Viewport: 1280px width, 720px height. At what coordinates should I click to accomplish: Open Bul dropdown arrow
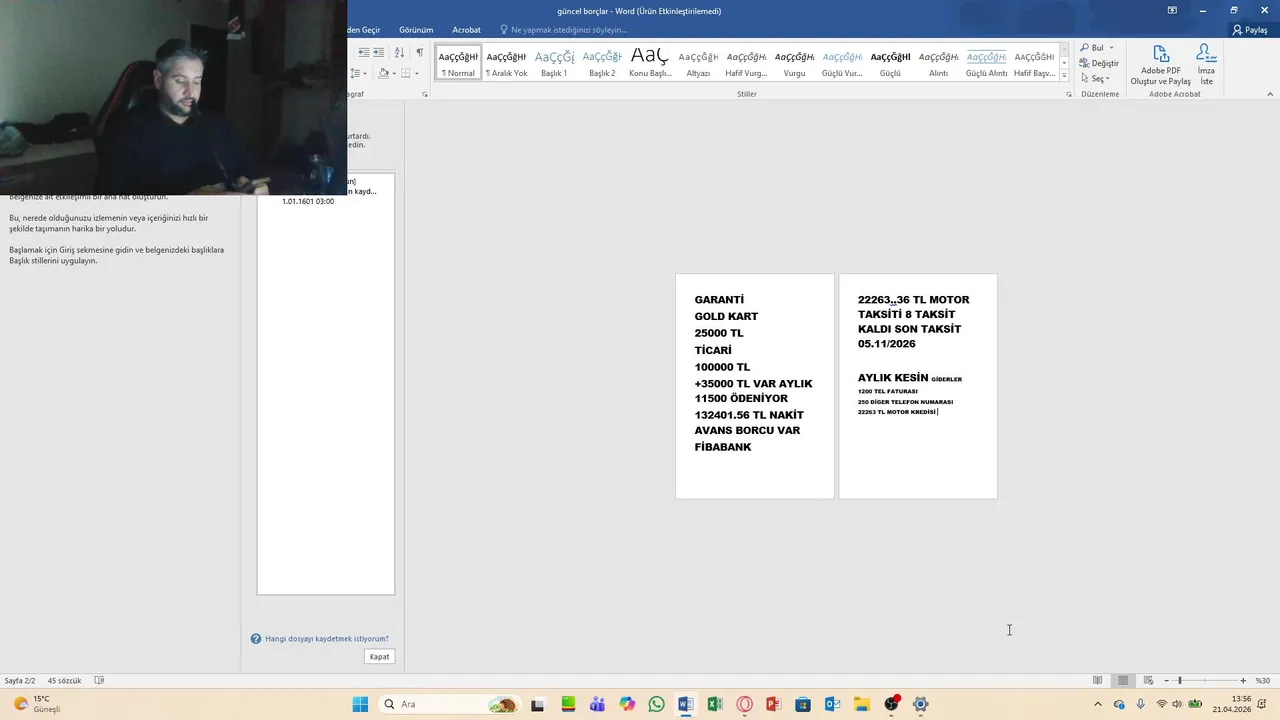pos(1111,48)
